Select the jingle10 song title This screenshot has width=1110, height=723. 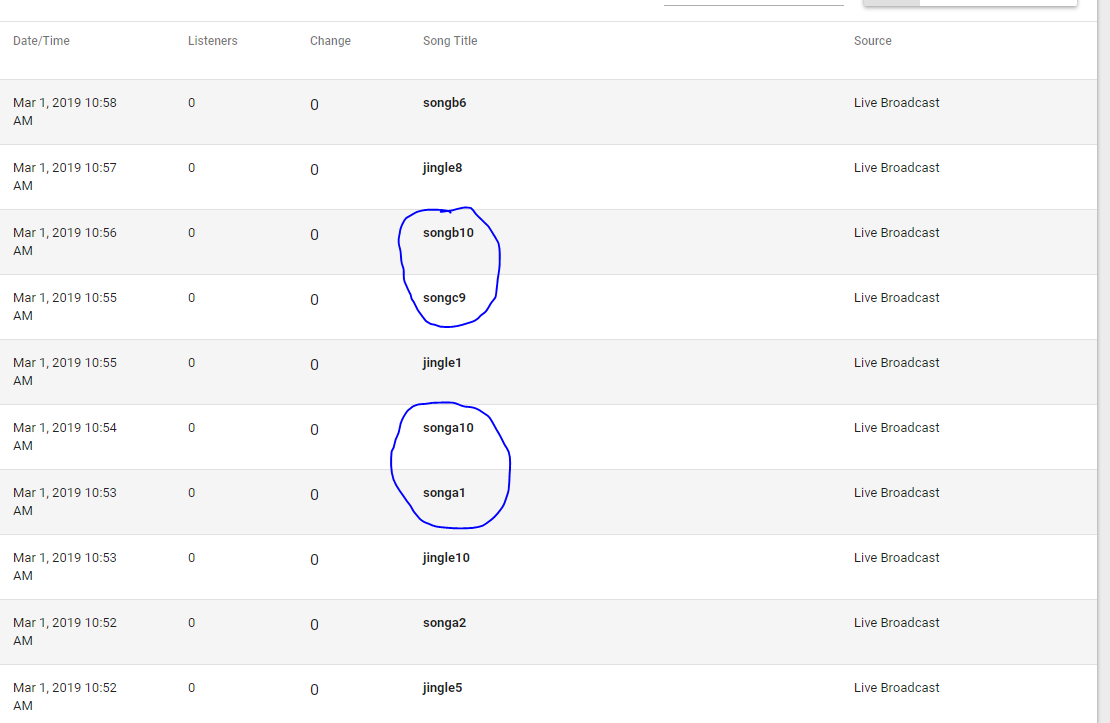tap(446, 558)
